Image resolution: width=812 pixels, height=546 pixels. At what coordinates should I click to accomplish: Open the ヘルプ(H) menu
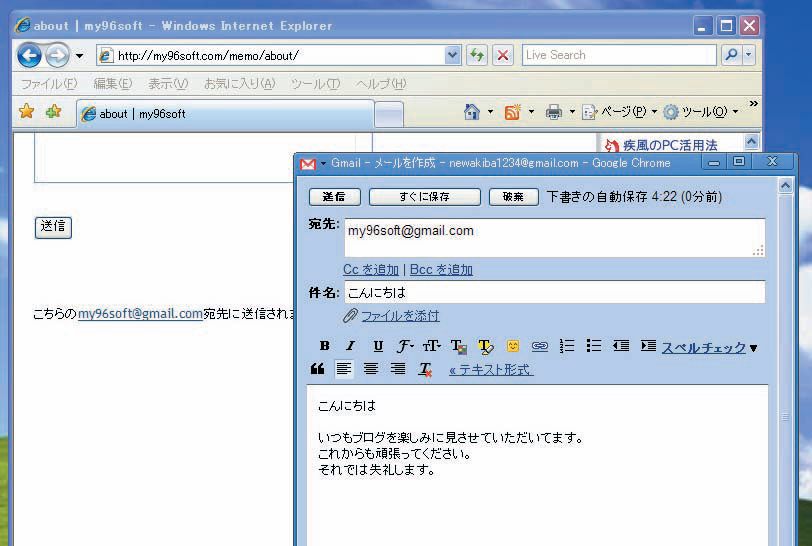381,83
